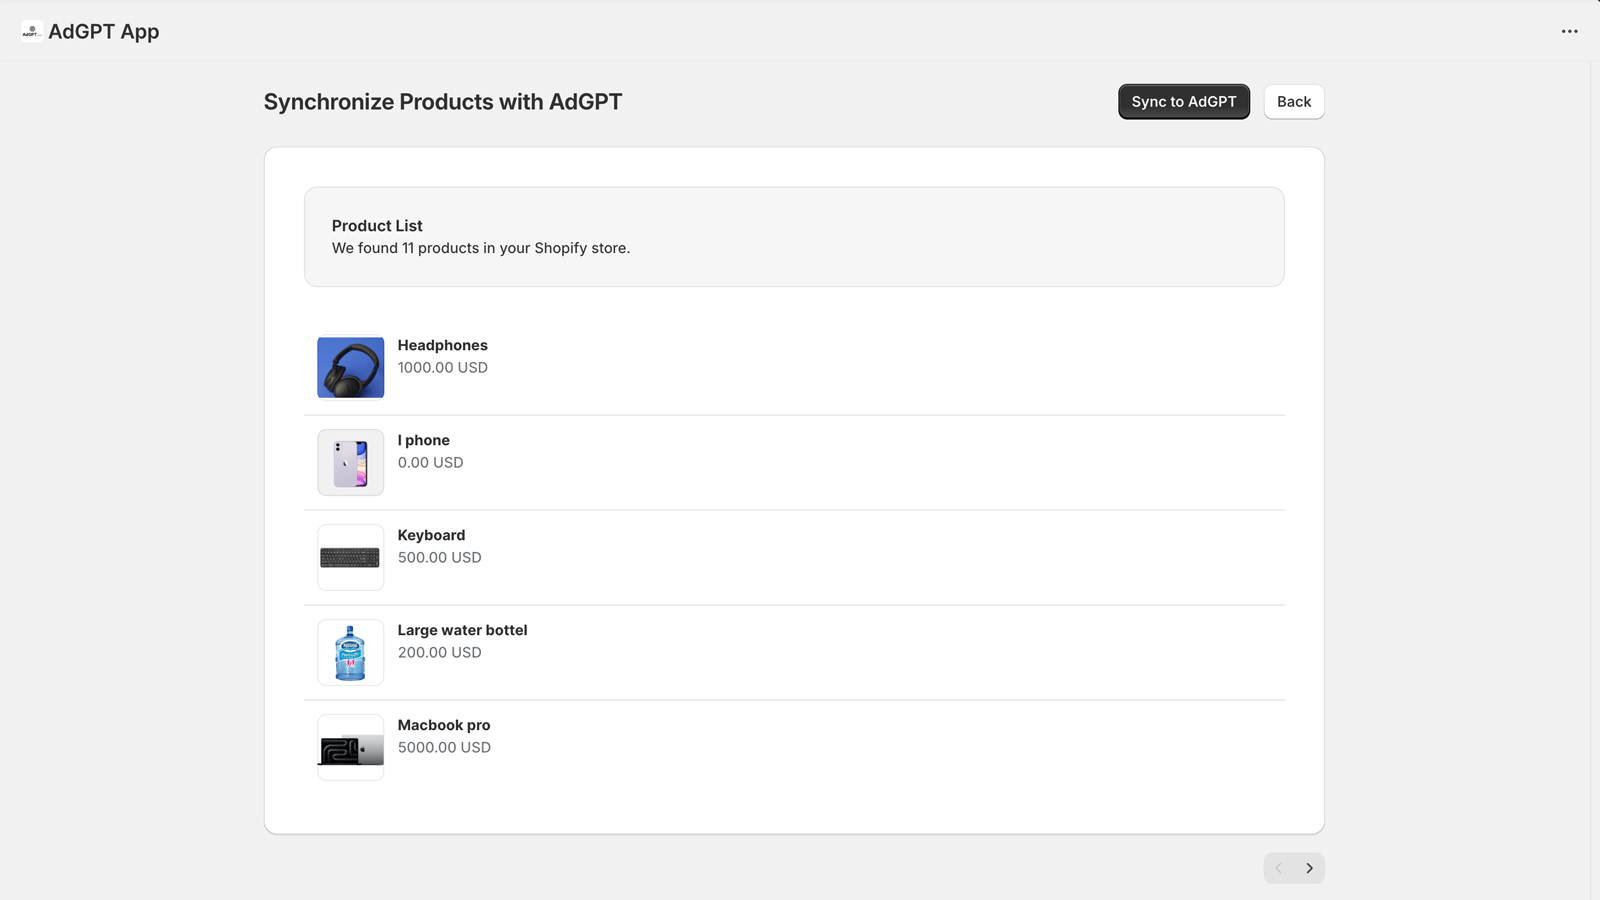Open the three-dot more options menu
Viewport: 1600px width, 900px height.
[1569, 31]
